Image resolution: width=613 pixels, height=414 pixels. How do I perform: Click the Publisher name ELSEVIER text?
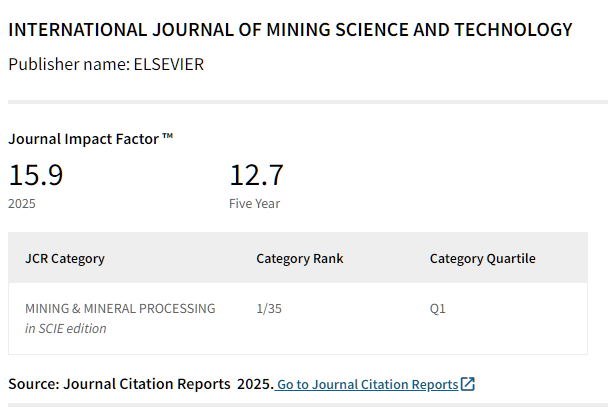106,65
